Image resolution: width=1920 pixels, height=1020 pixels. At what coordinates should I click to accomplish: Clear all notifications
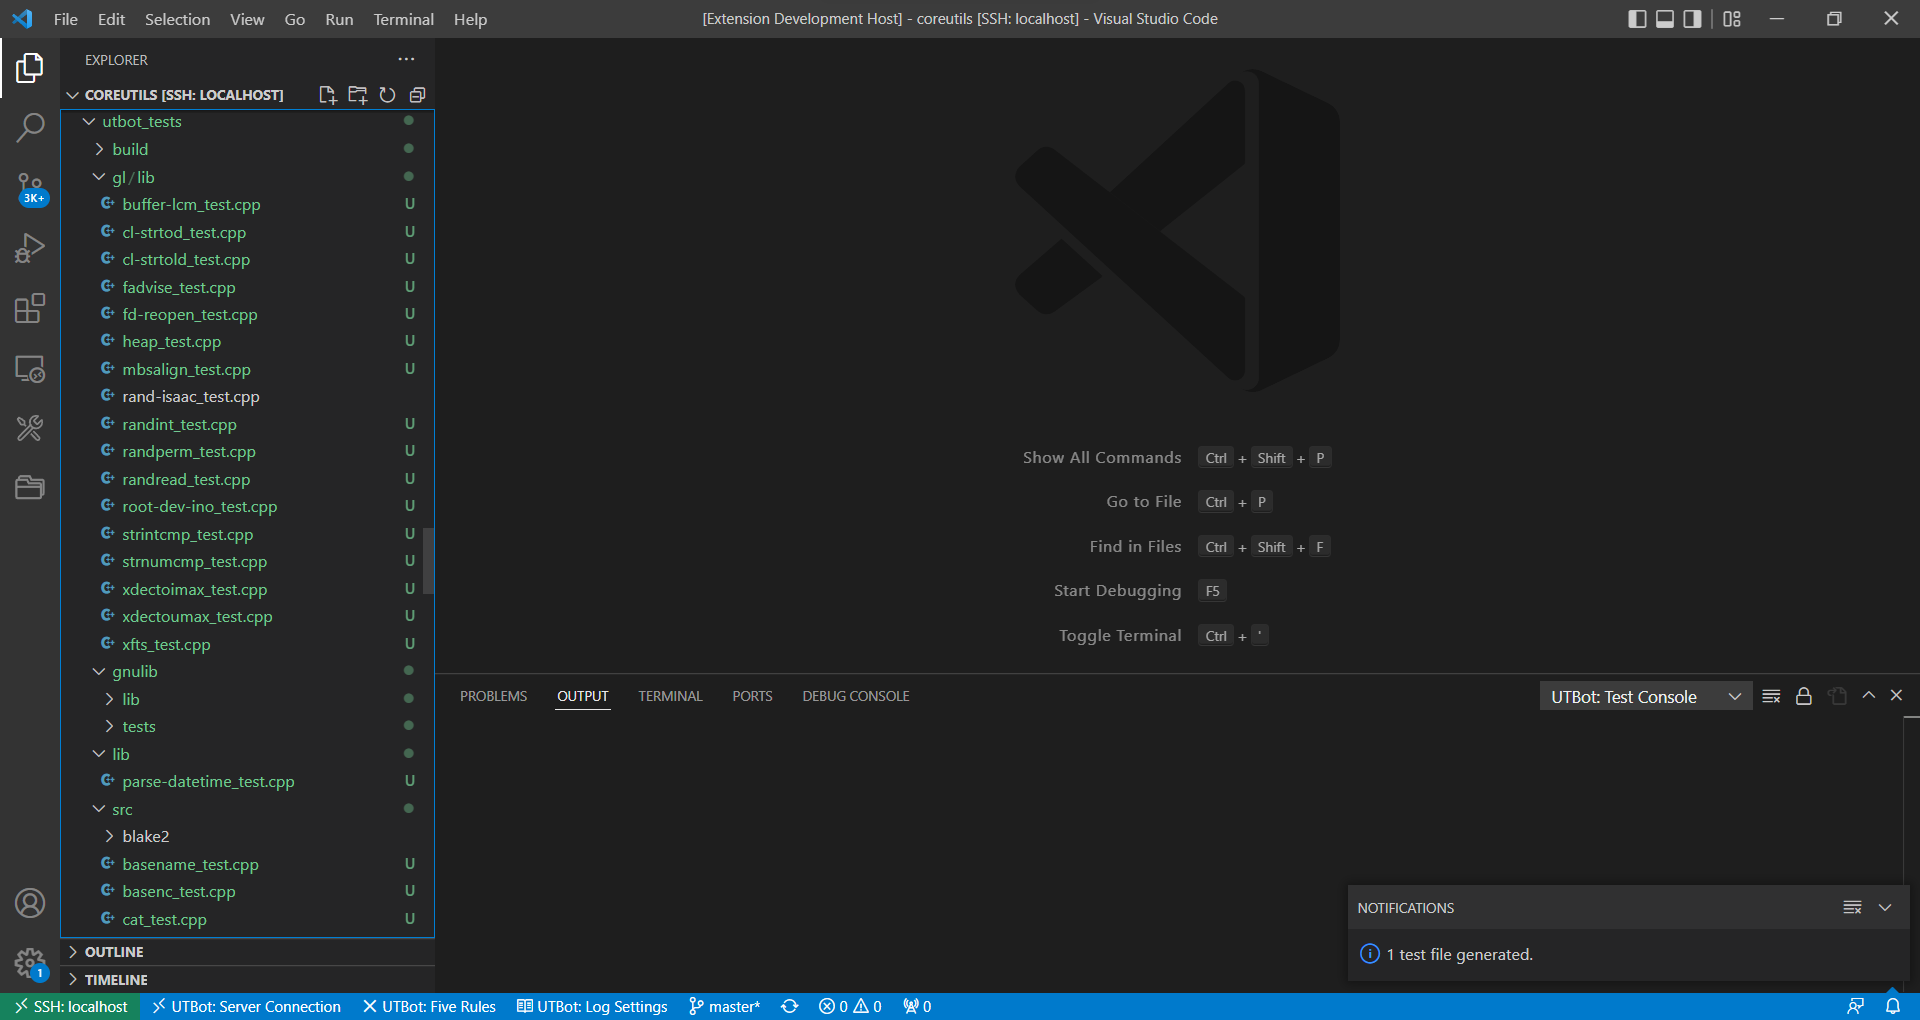pyautogui.click(x=1852, y=907)
